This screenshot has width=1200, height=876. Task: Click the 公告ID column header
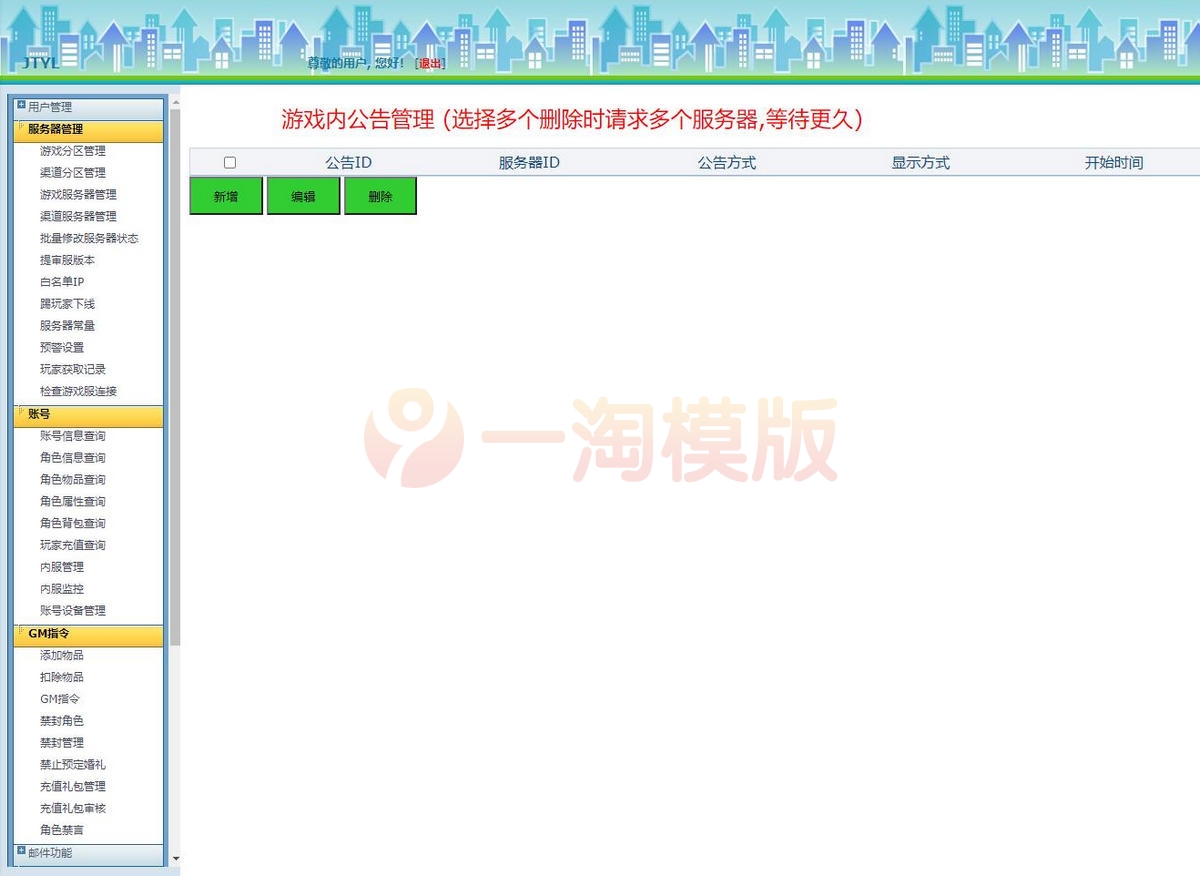(x=347, y=161)
